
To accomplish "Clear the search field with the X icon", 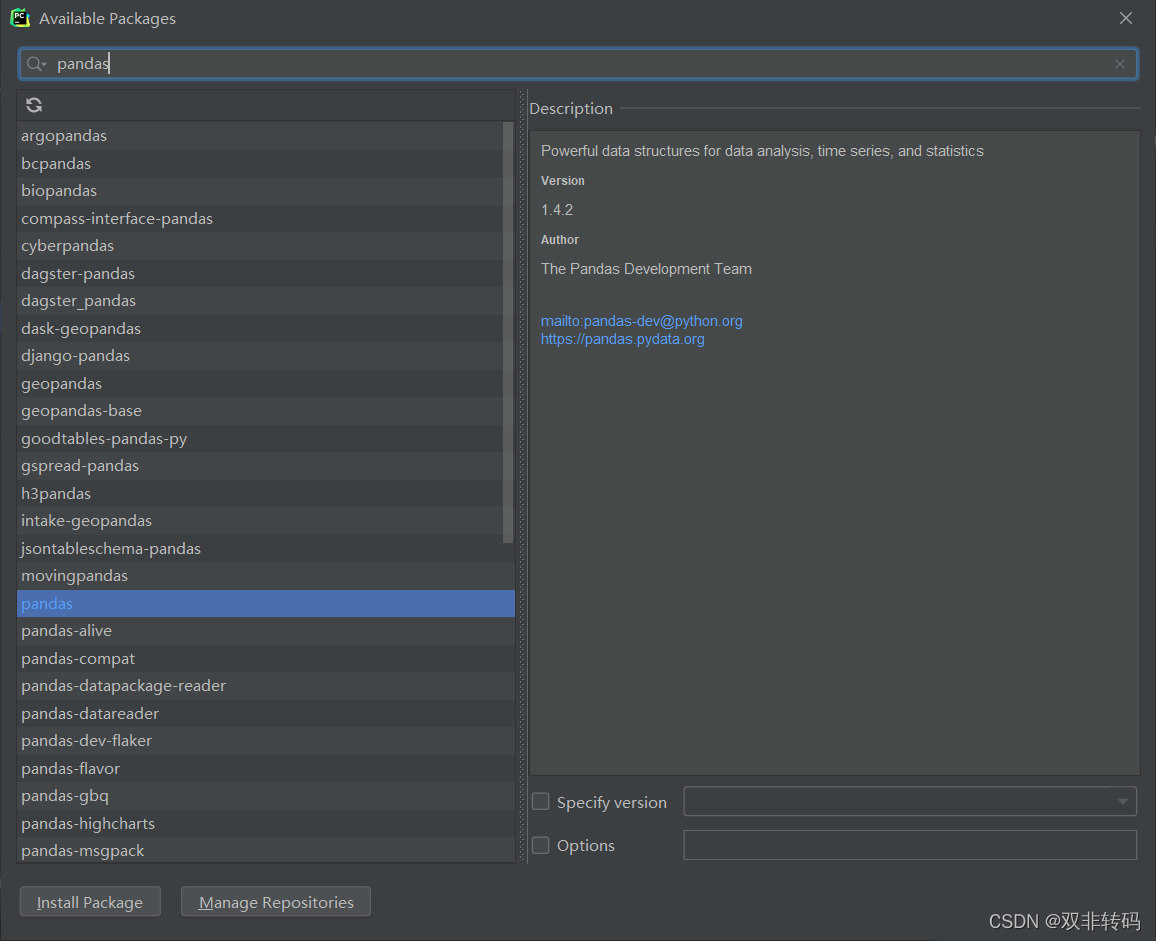I will (x=1120, y=64).
